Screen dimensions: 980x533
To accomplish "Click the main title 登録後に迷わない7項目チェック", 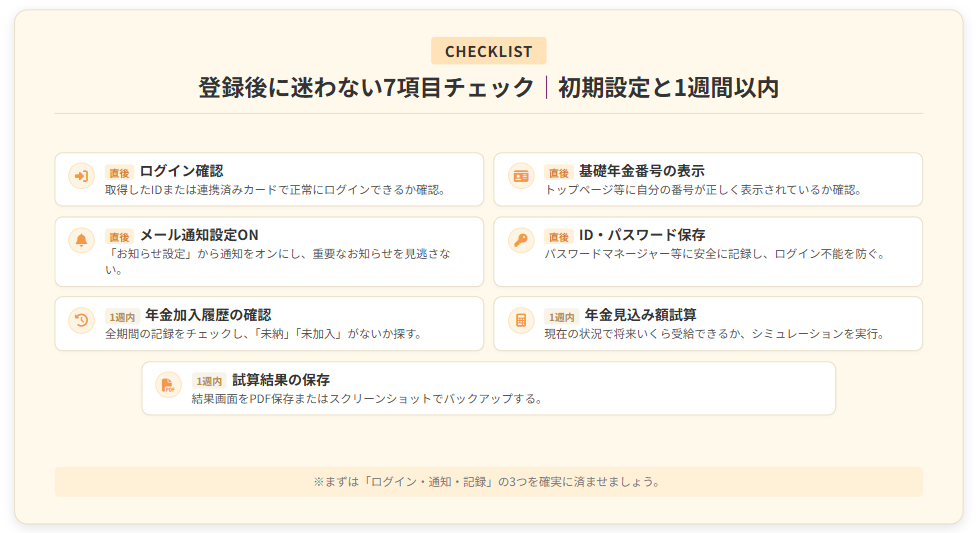I will [x=366, y=88].
